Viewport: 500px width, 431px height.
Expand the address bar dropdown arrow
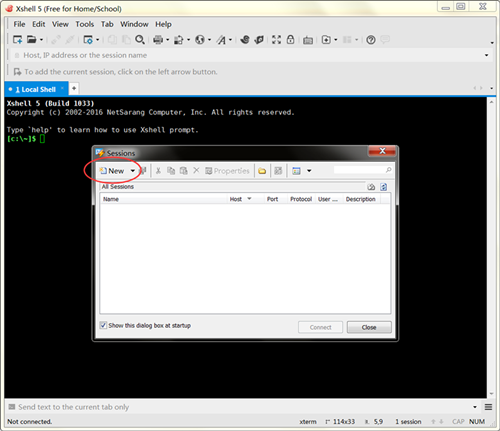pos(486,55)
